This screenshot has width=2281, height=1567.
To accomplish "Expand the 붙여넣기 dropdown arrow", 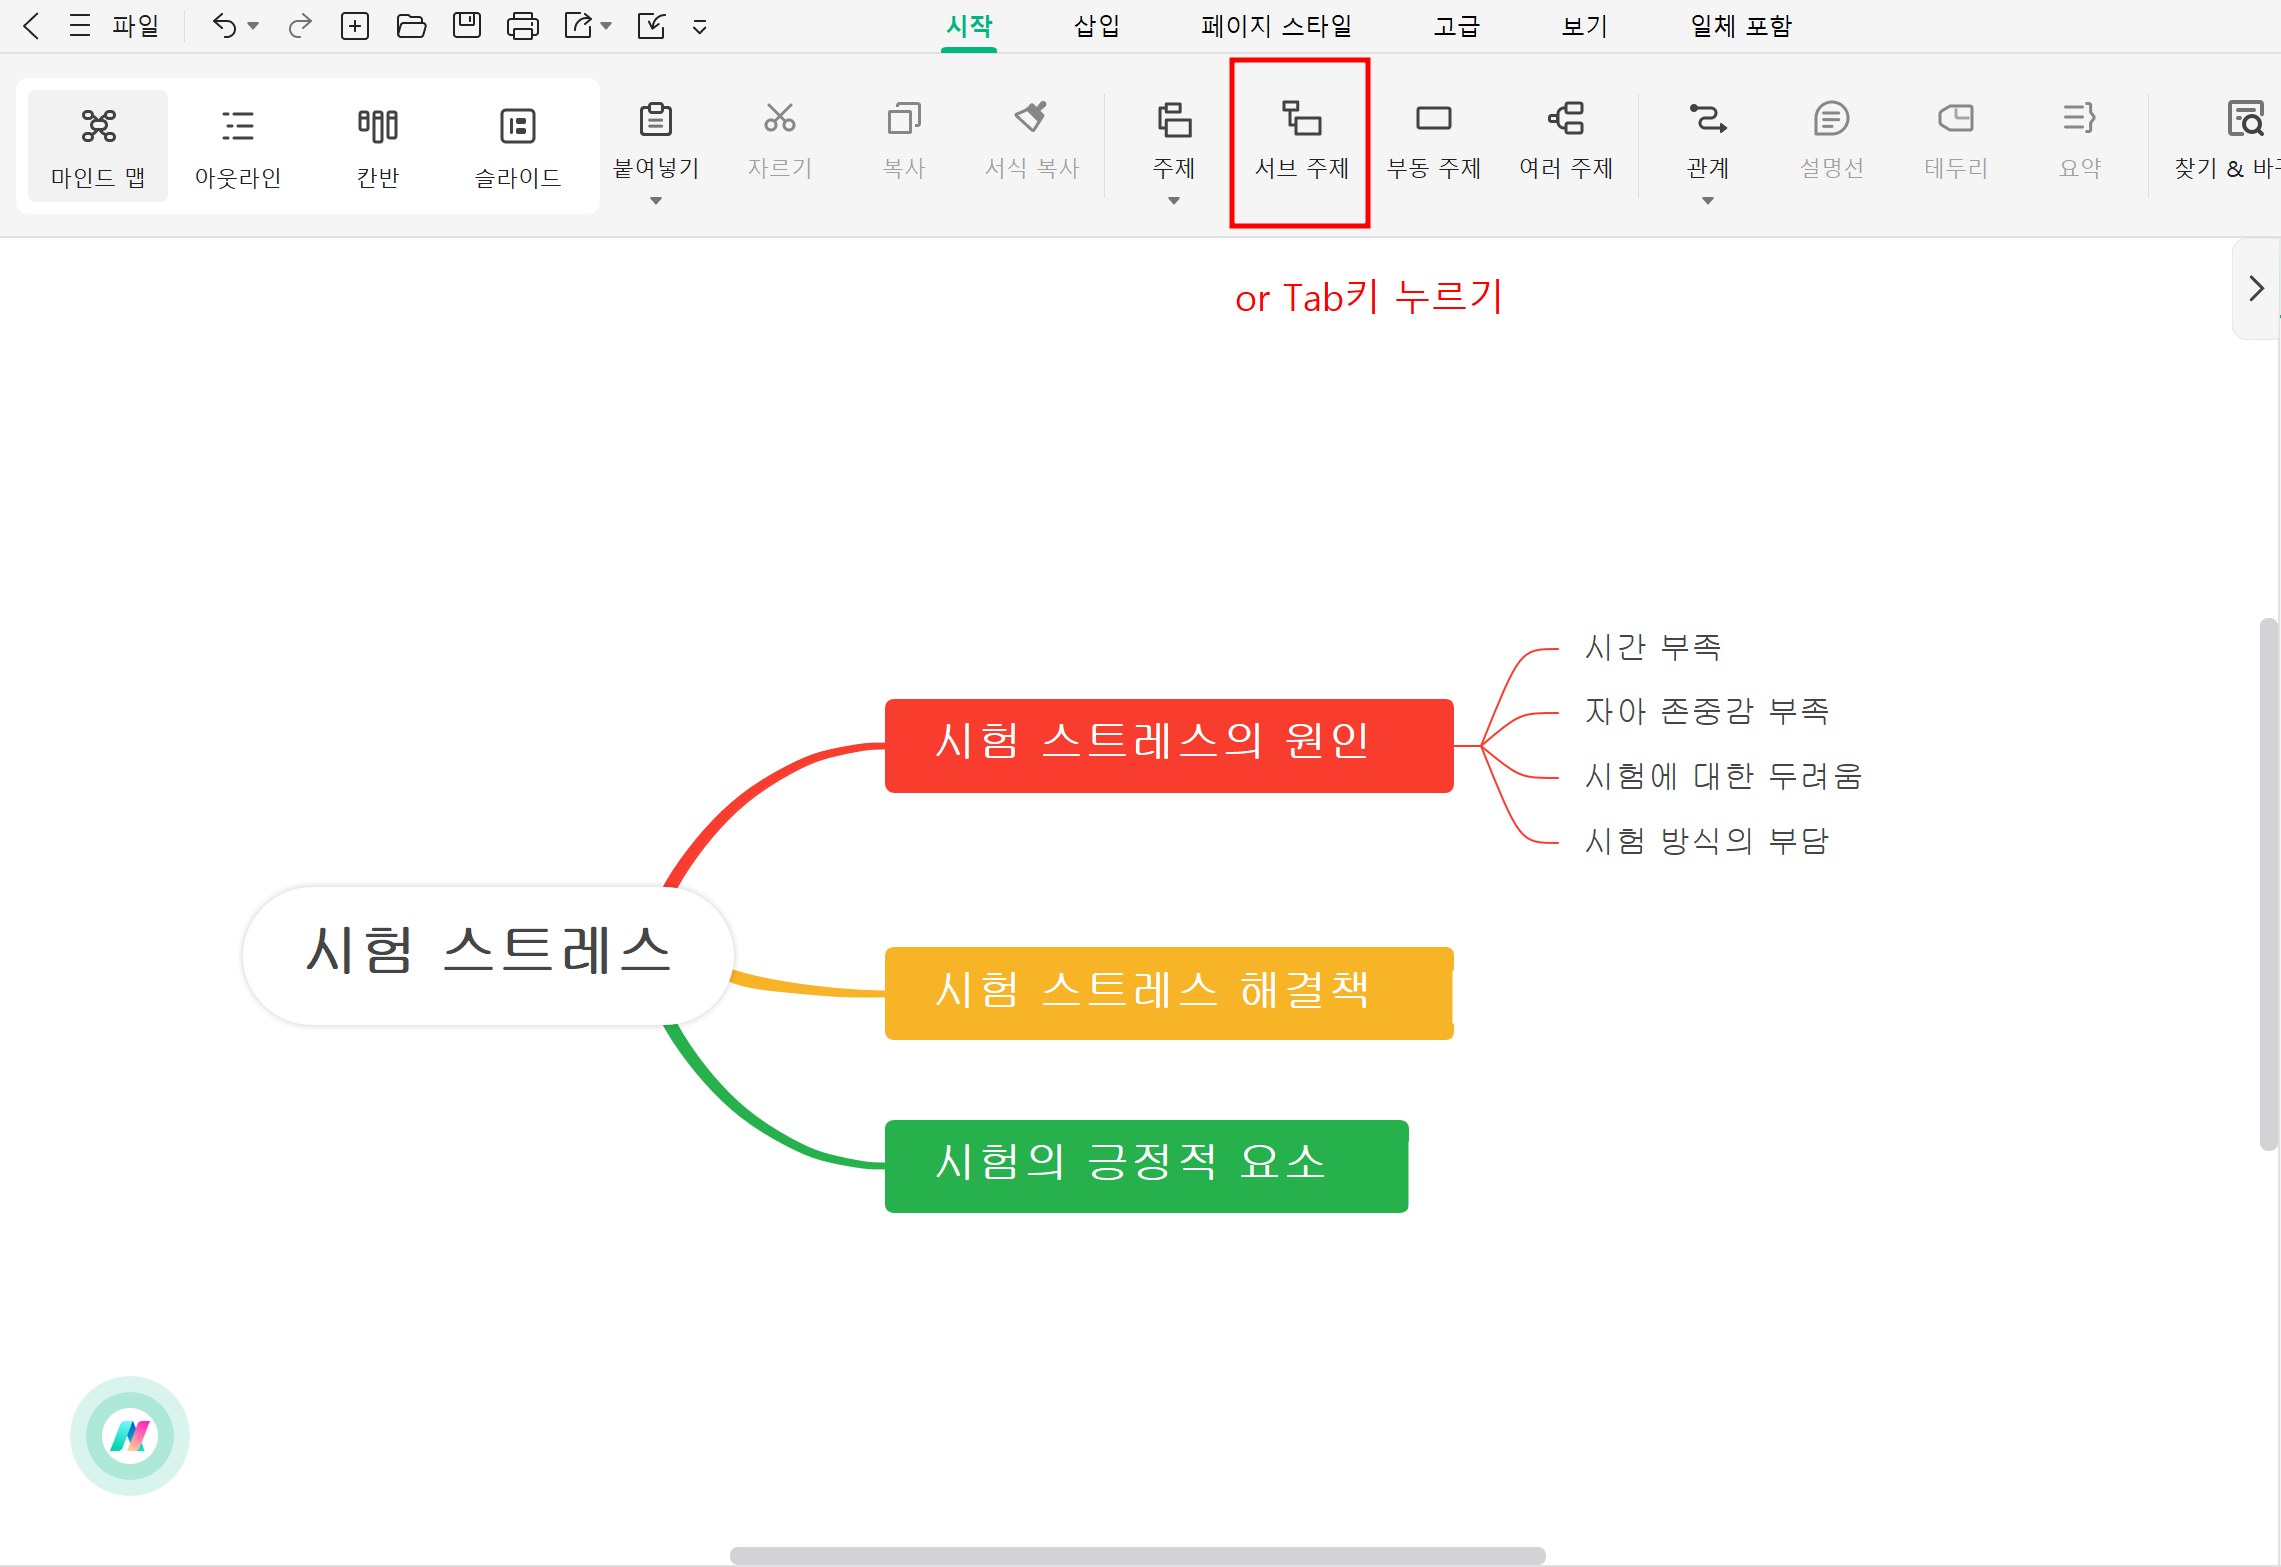I will [656, 201].
